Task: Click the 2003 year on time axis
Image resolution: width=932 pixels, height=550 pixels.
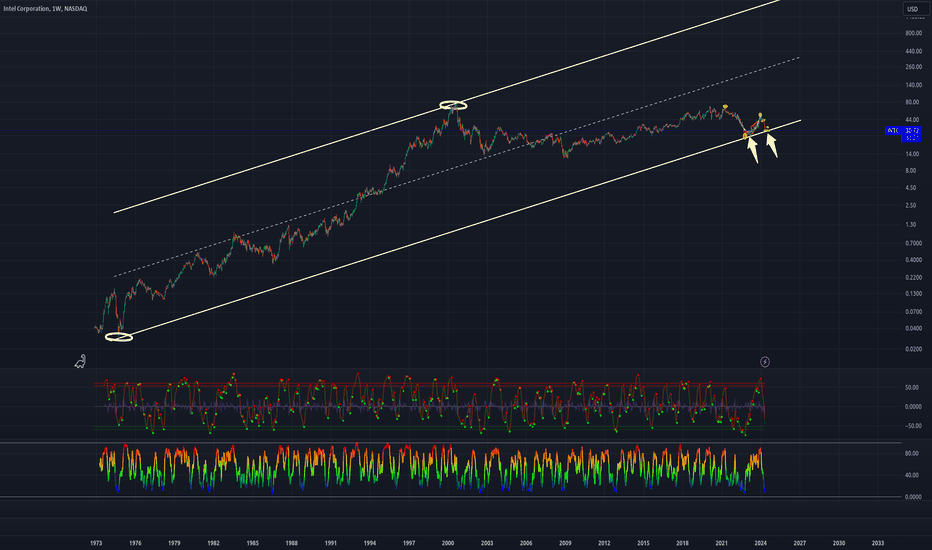Action: (487, 543)
